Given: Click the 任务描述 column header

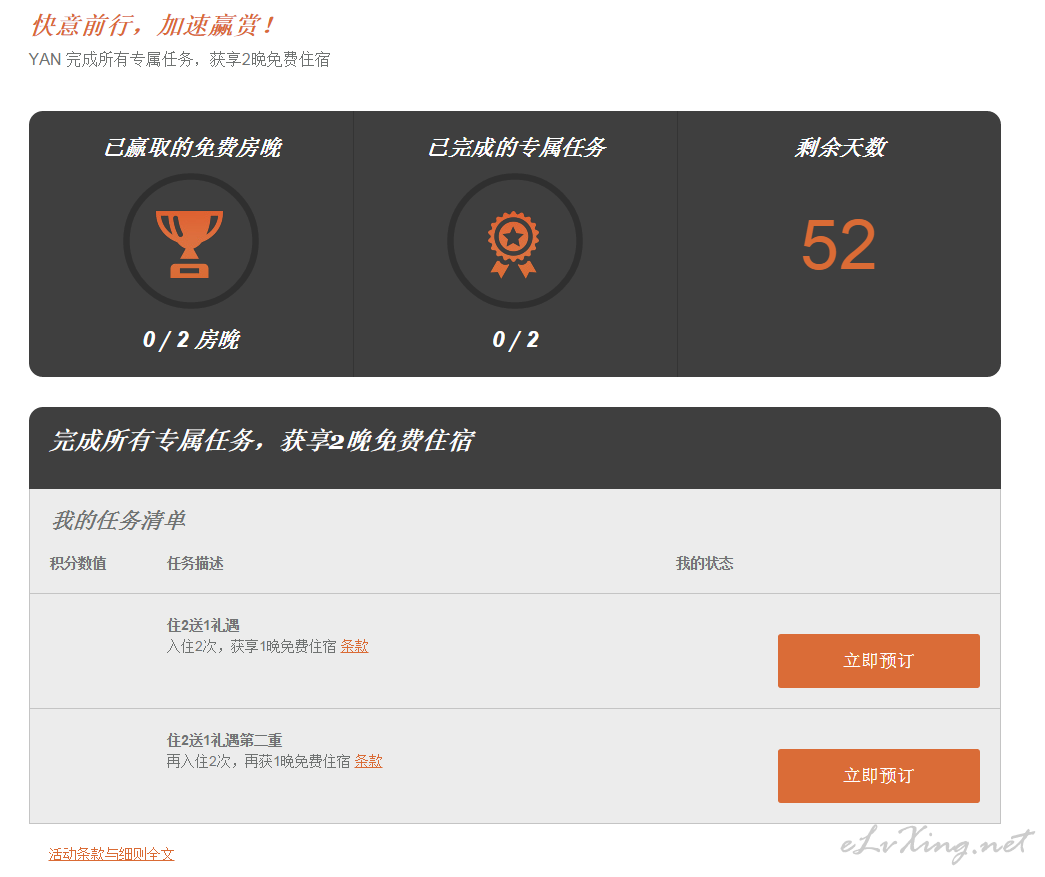Looking at the screenshot, I should (x=195, y=564).
